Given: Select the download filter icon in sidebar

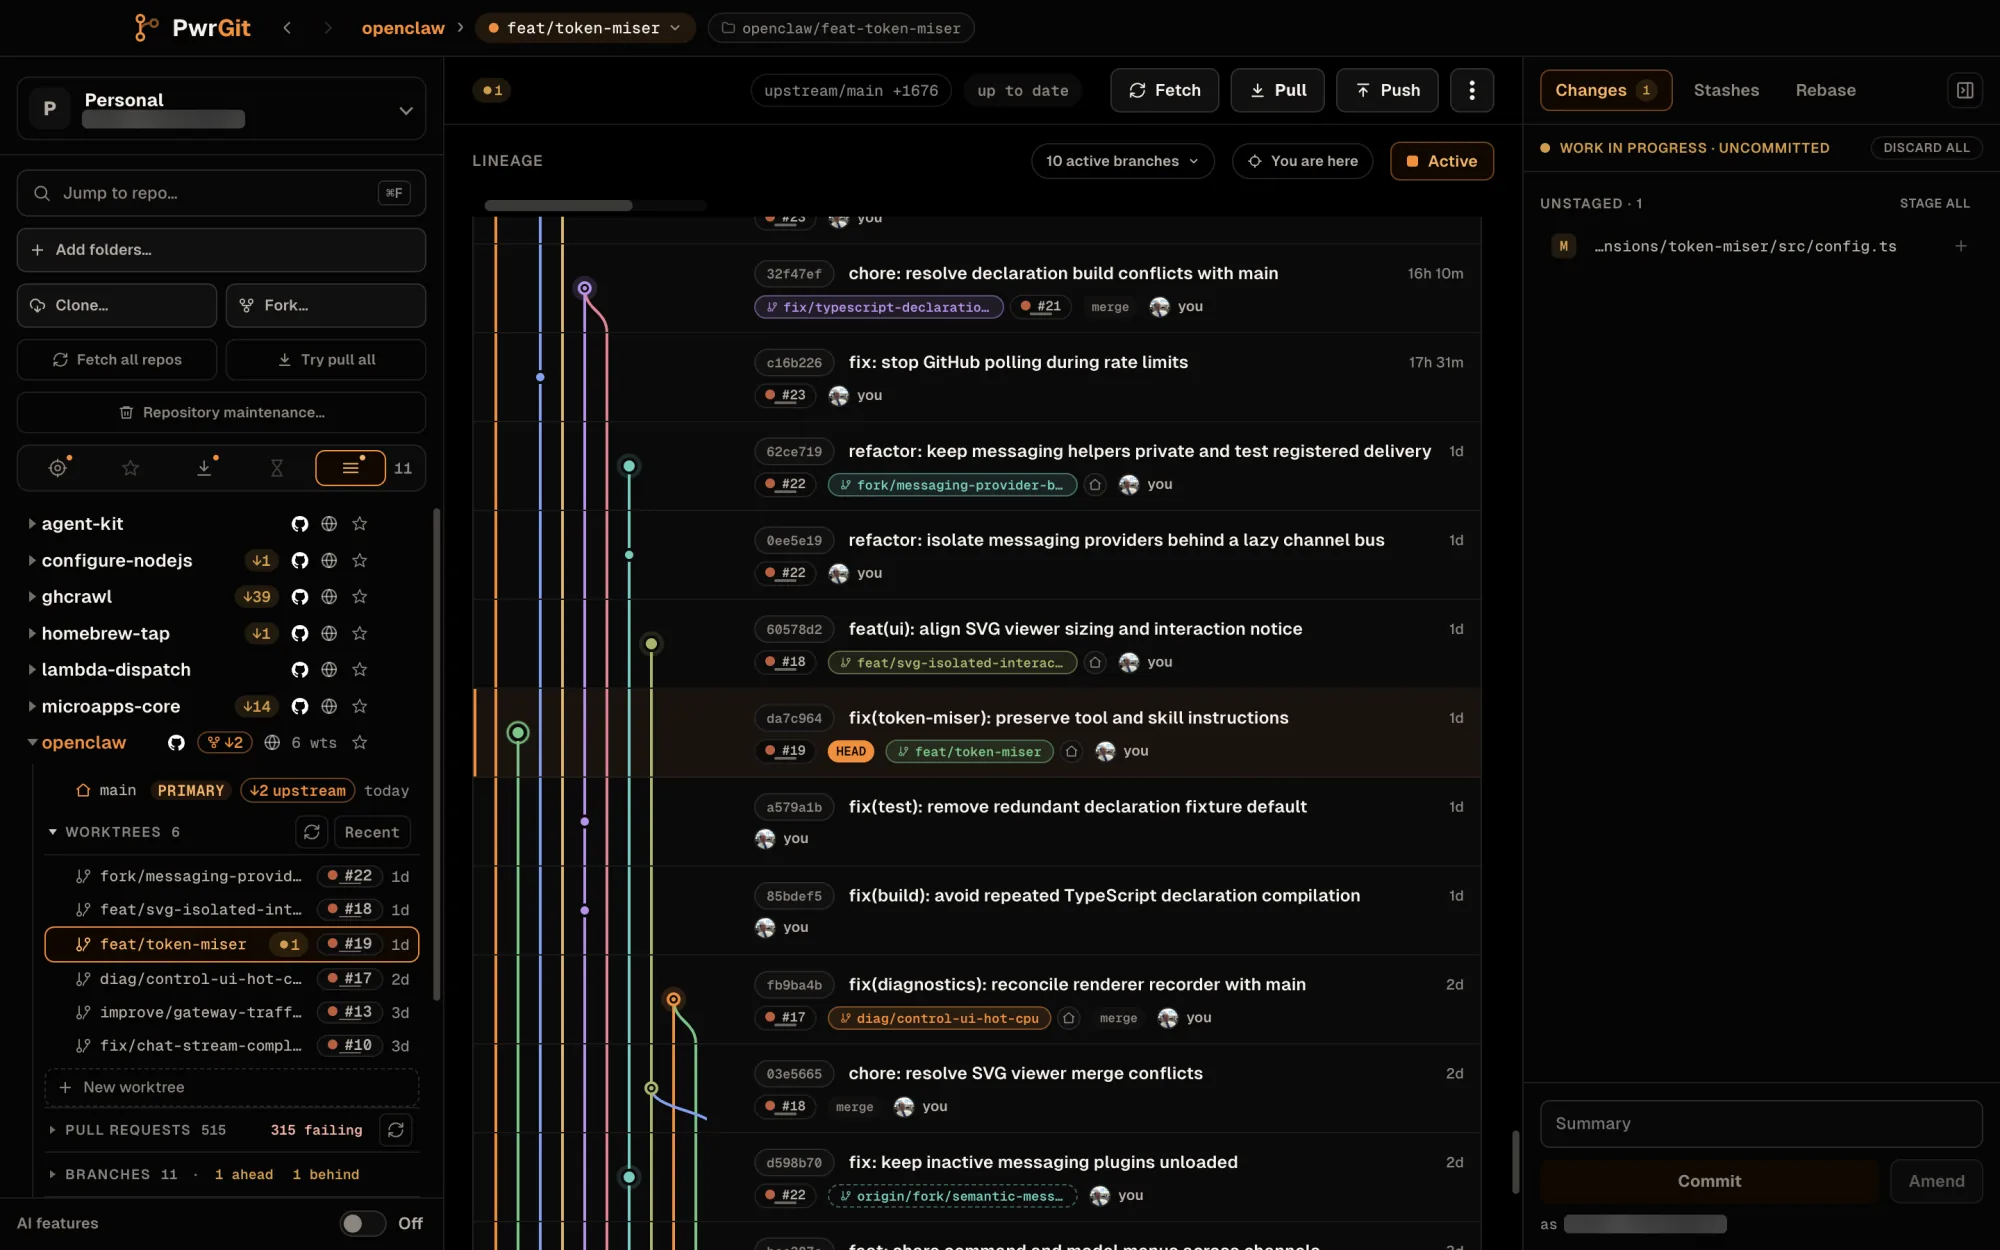Looking at the screenshot, I should coord(204,468).
